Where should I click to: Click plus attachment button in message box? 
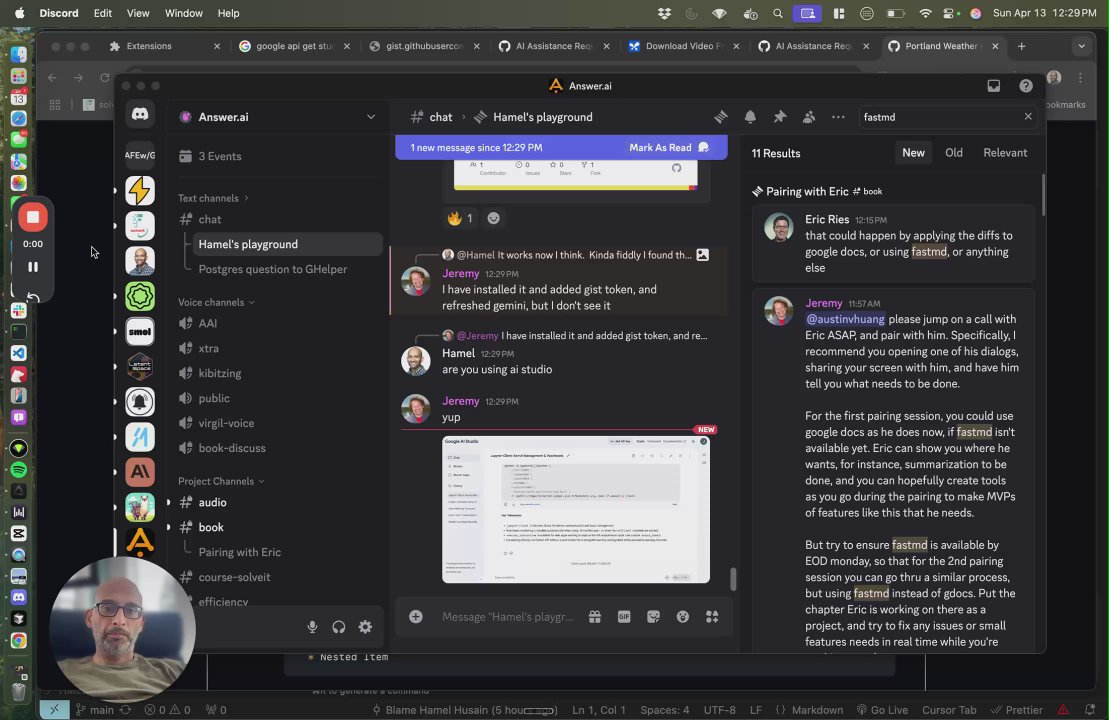(416, 617)
